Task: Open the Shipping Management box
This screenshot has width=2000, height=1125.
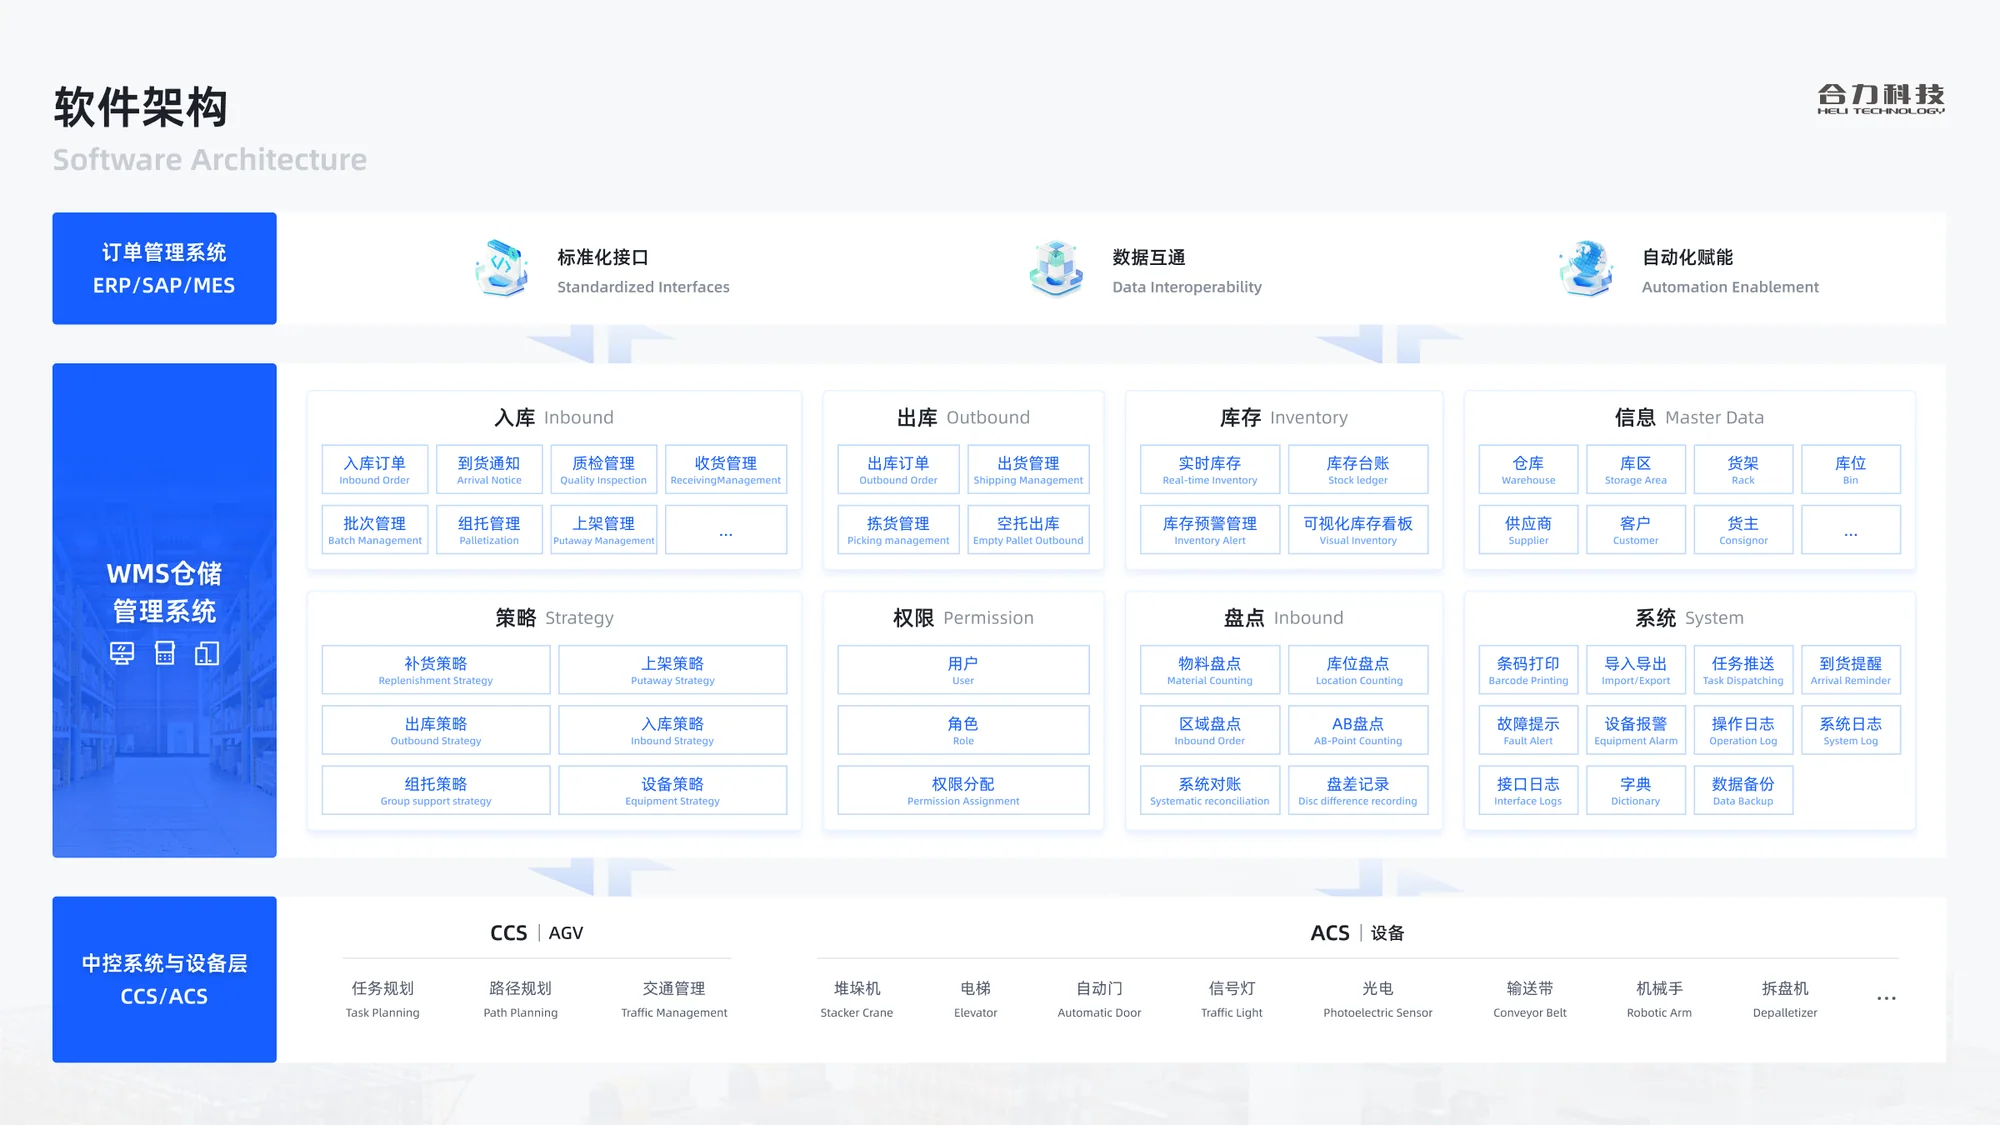Action: [1028, 469]
